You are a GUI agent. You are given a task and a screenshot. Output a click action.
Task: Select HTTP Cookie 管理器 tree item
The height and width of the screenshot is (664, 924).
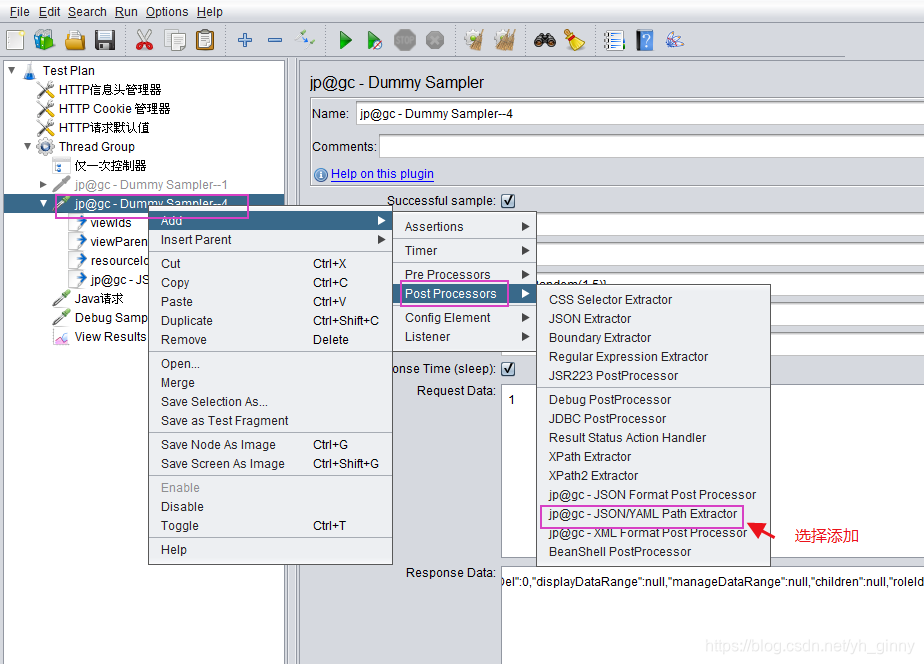[114, 108]
